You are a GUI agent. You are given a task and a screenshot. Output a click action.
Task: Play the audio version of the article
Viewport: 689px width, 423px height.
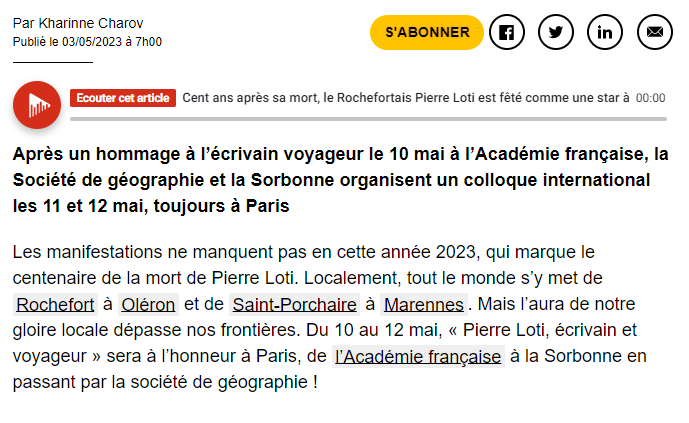[x=37, y=104]
